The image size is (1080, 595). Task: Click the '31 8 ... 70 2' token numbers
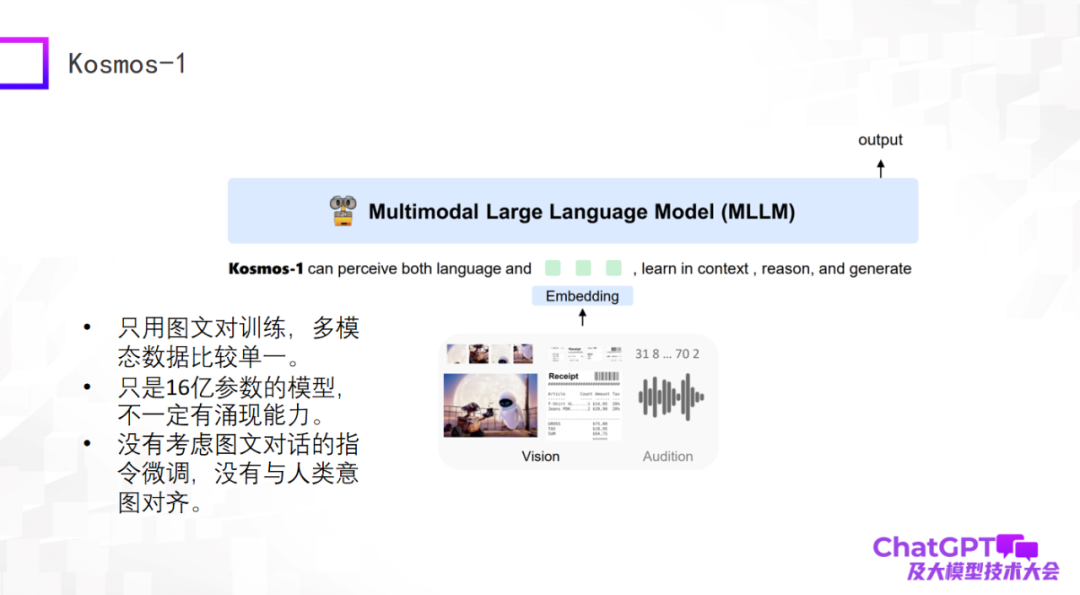coord(667,354)
